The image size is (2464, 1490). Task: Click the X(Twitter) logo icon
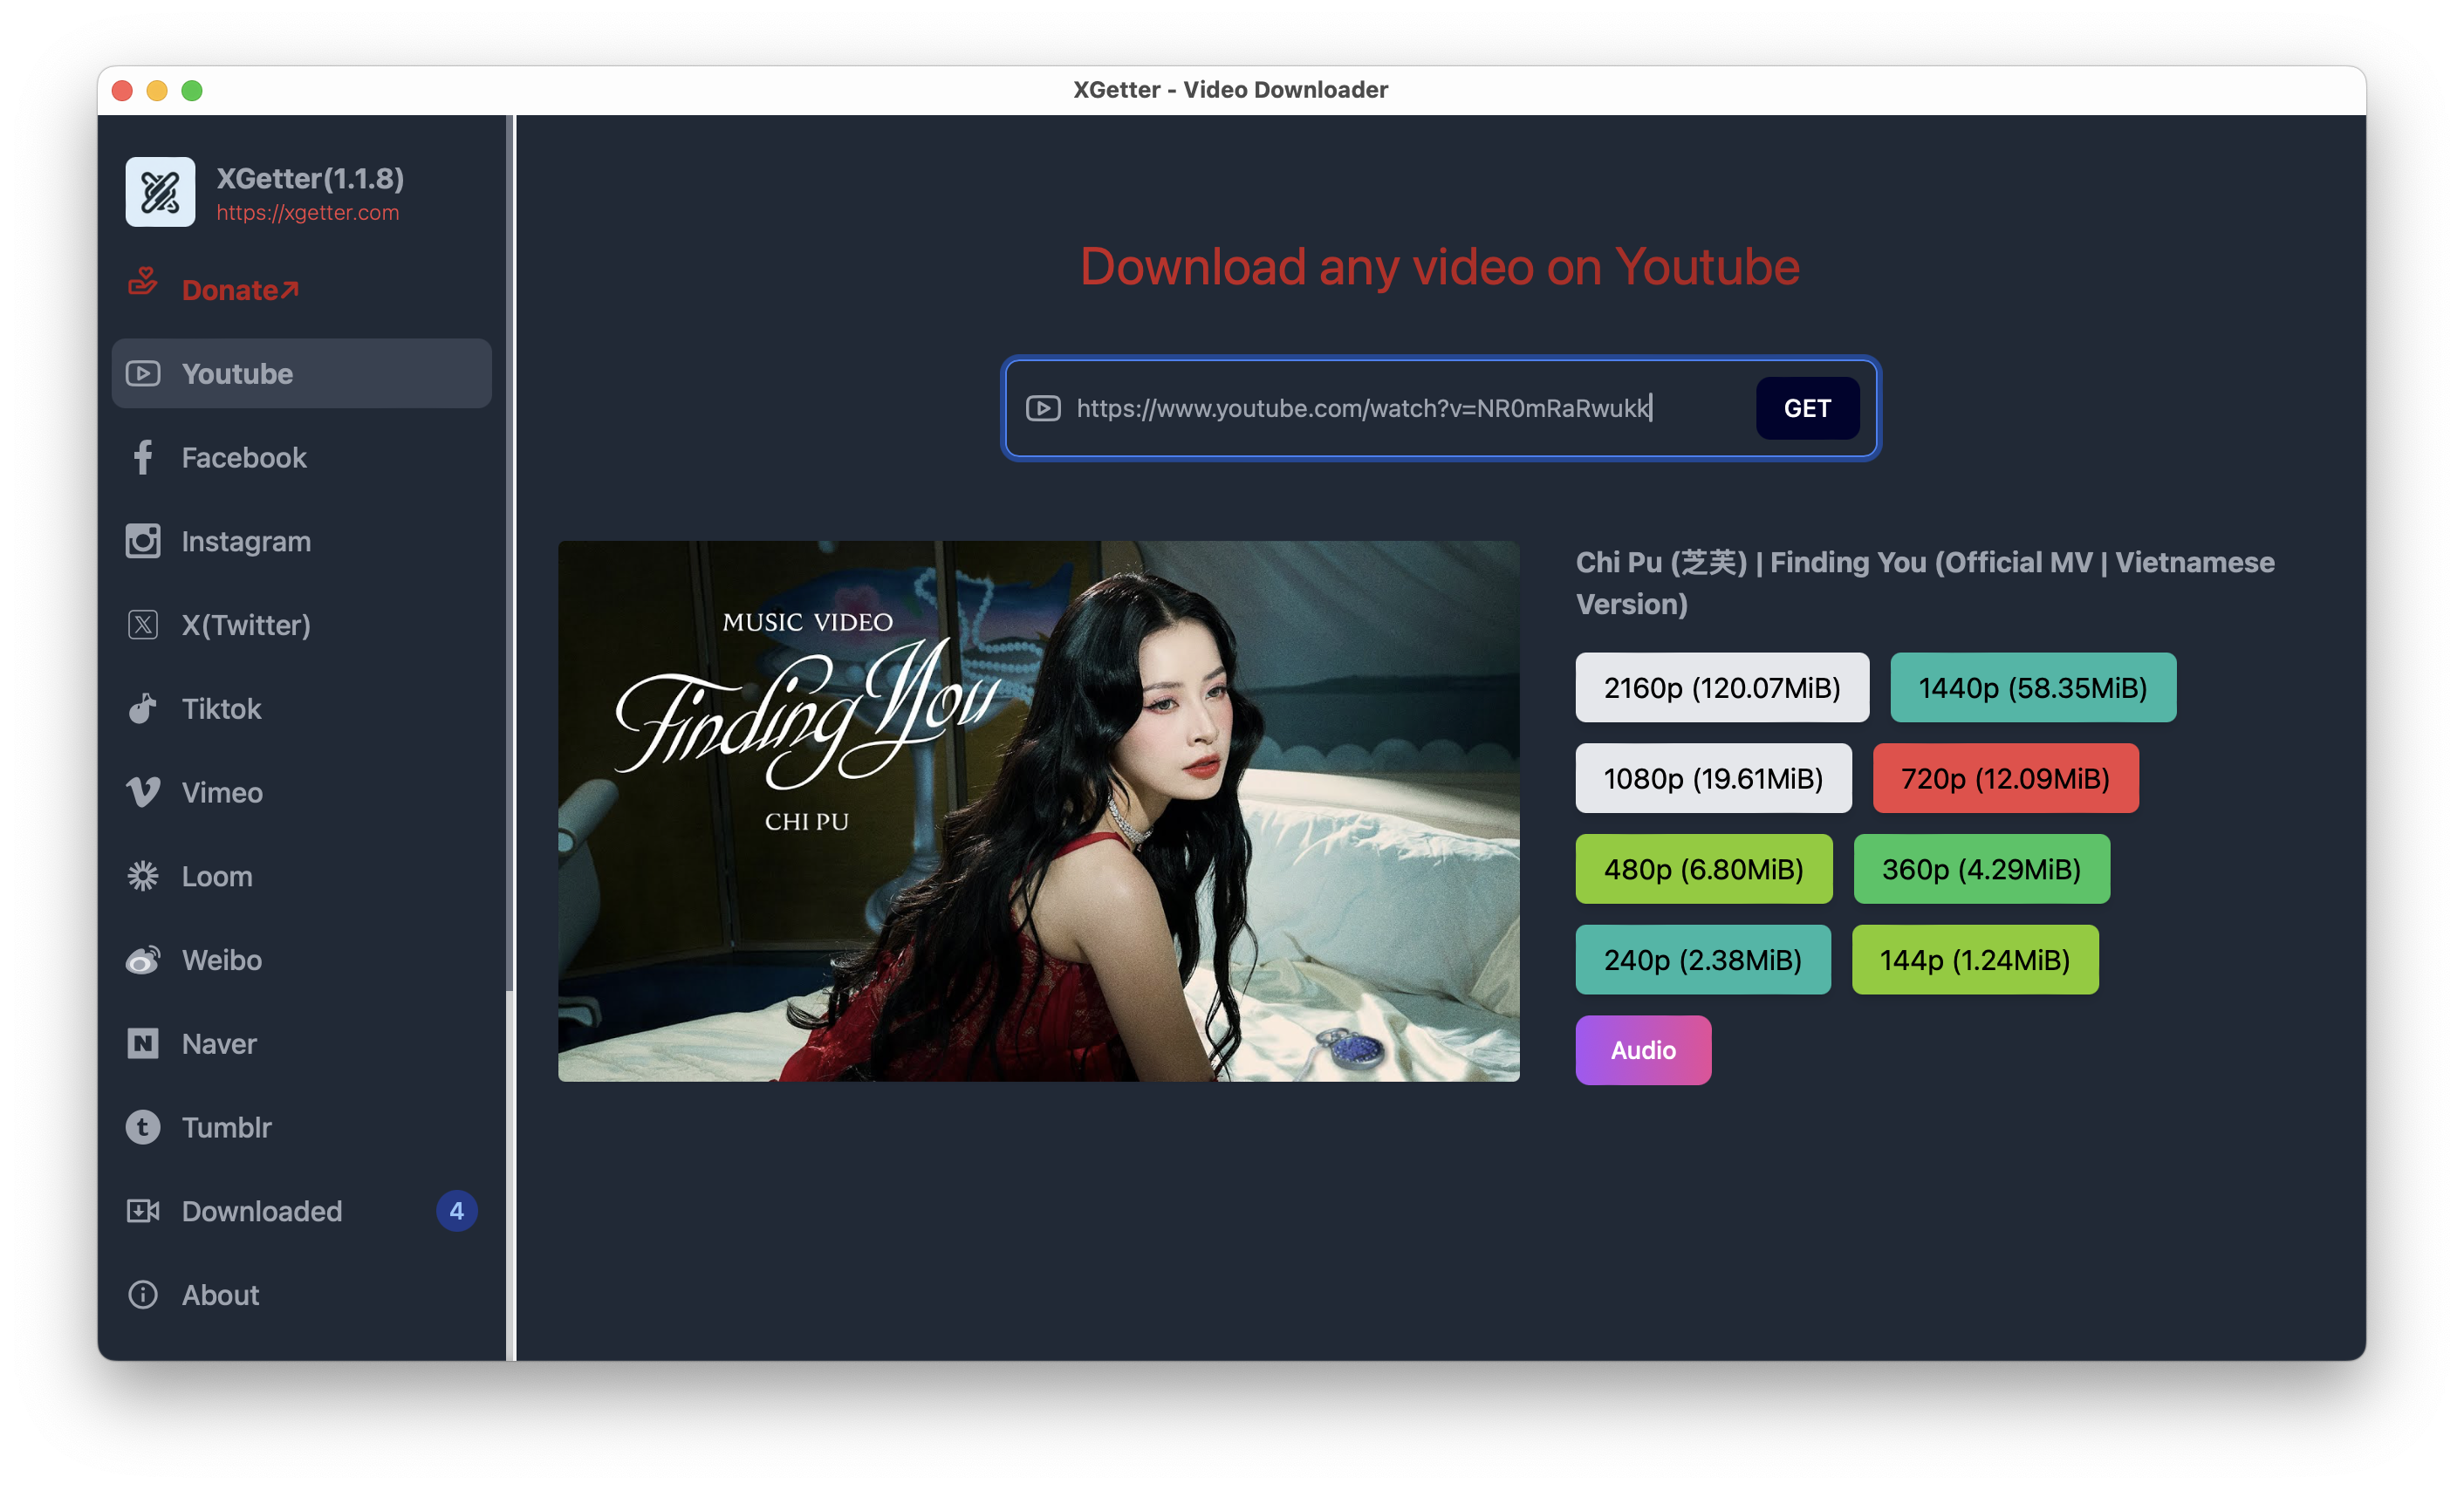(143, 625)
